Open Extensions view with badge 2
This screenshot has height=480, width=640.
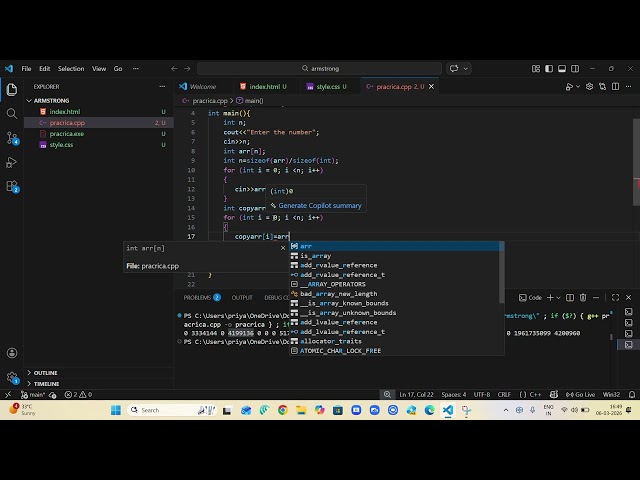click(x=12, y=187)
